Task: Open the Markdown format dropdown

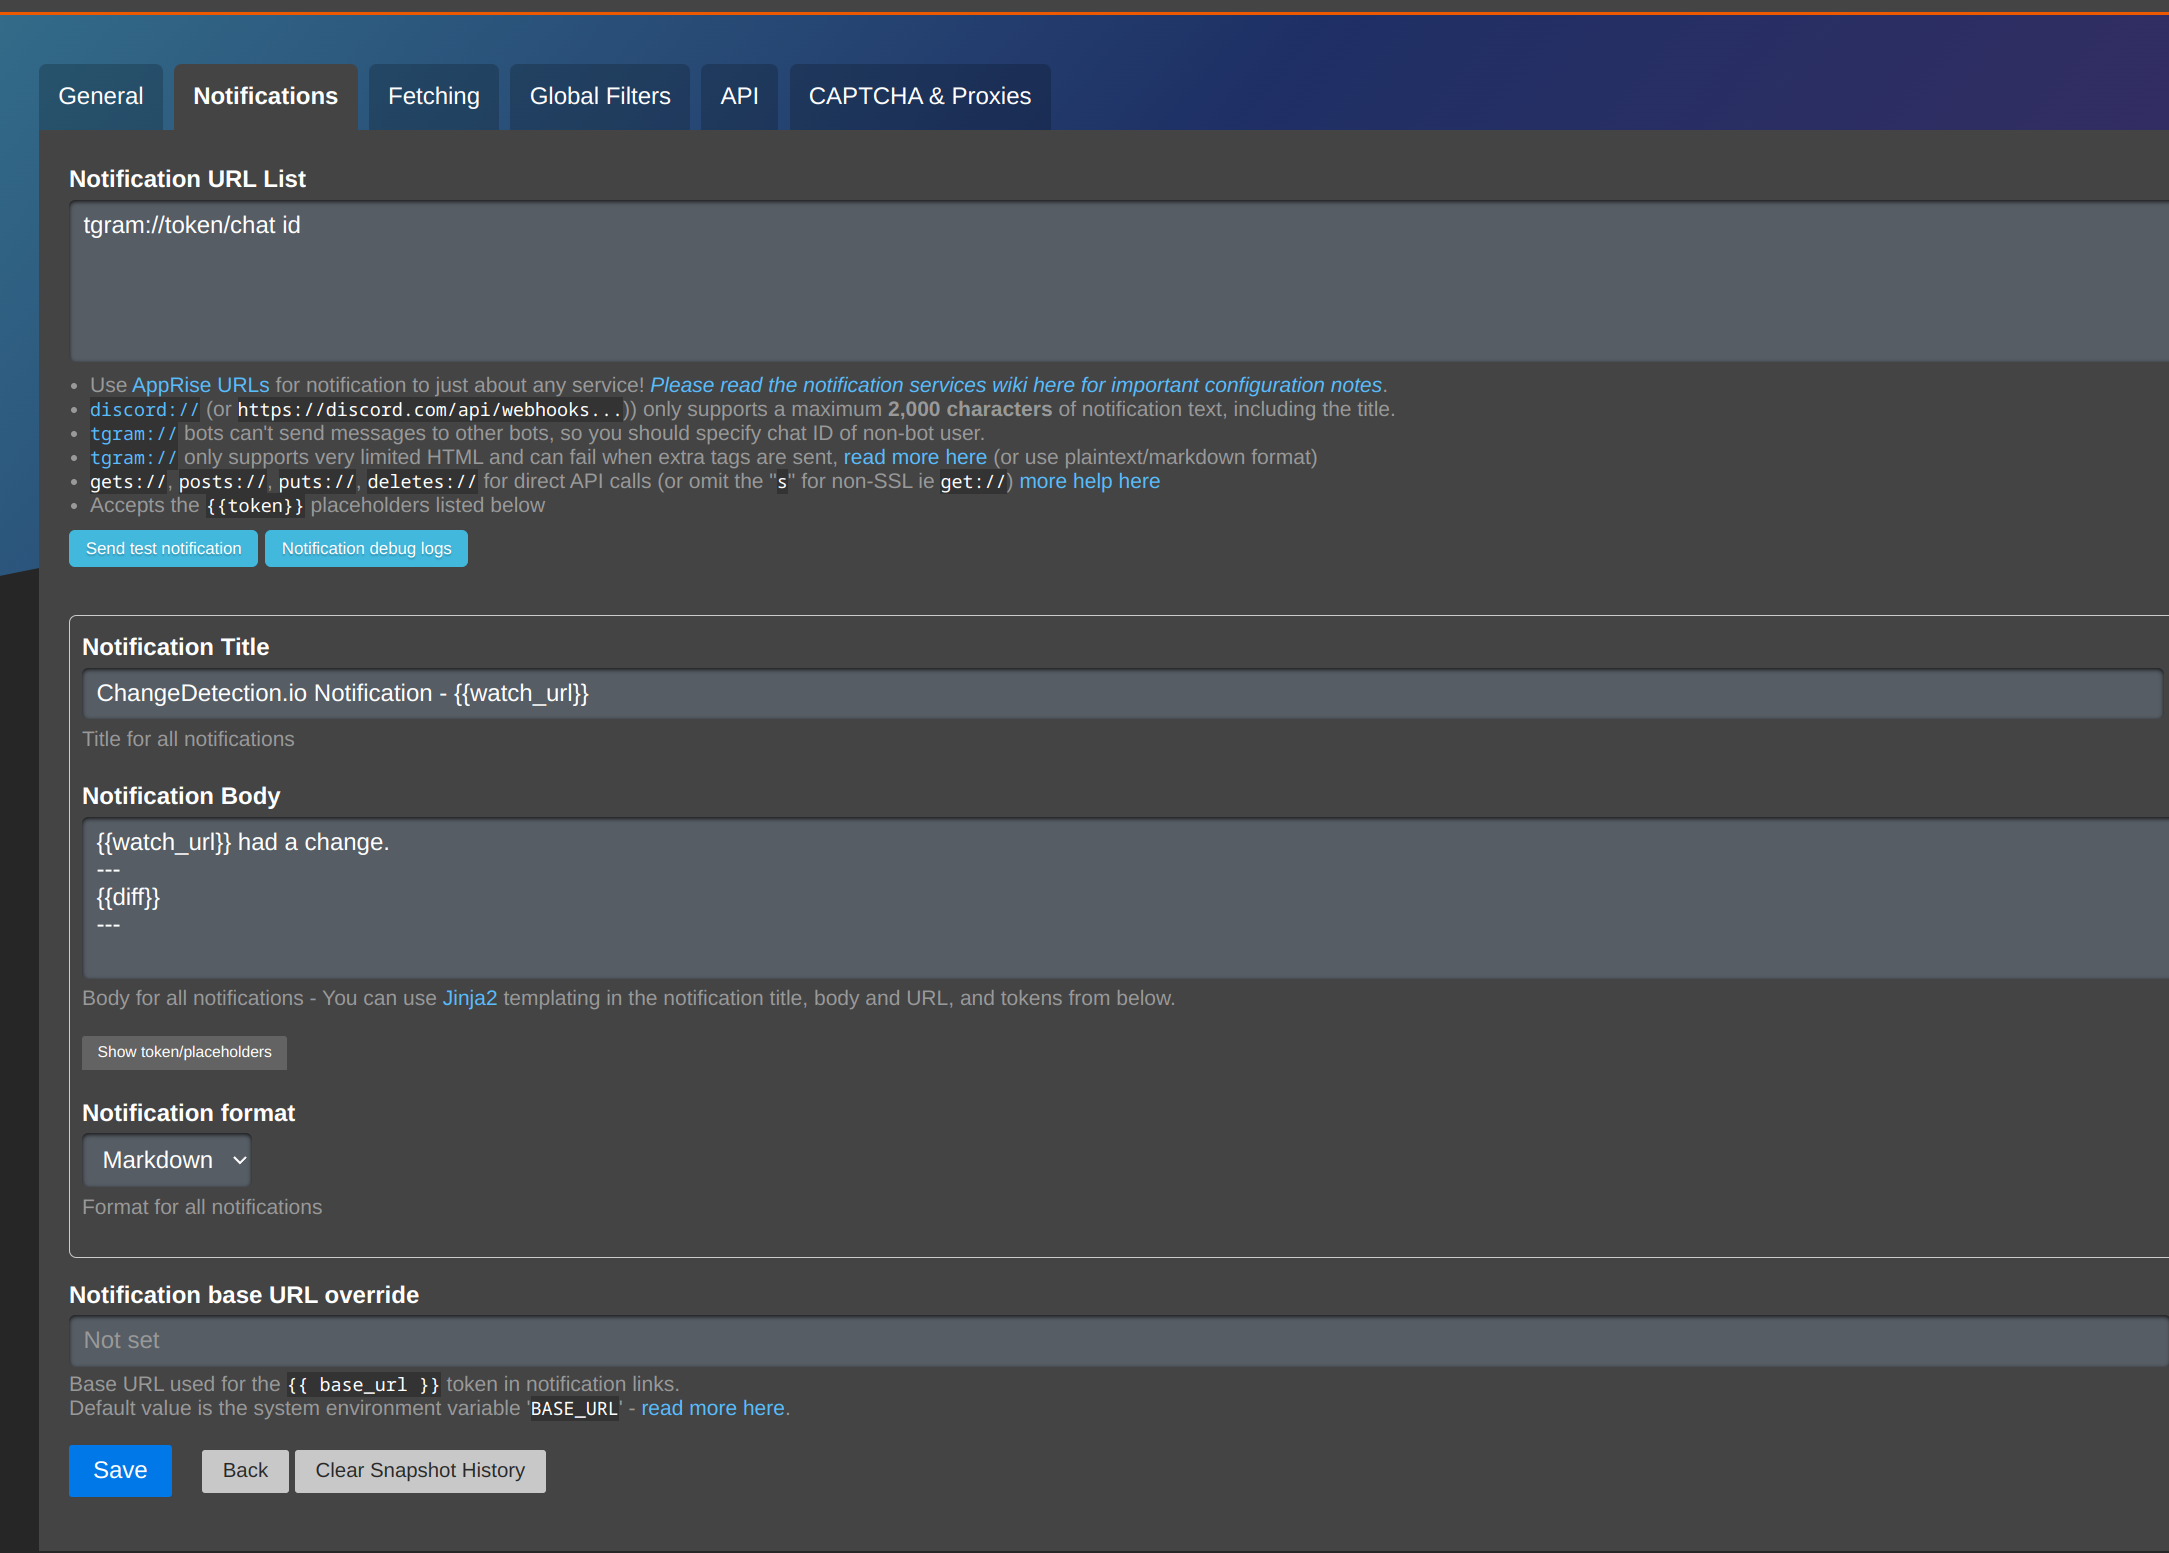Action: click(x=167, y=1160)
